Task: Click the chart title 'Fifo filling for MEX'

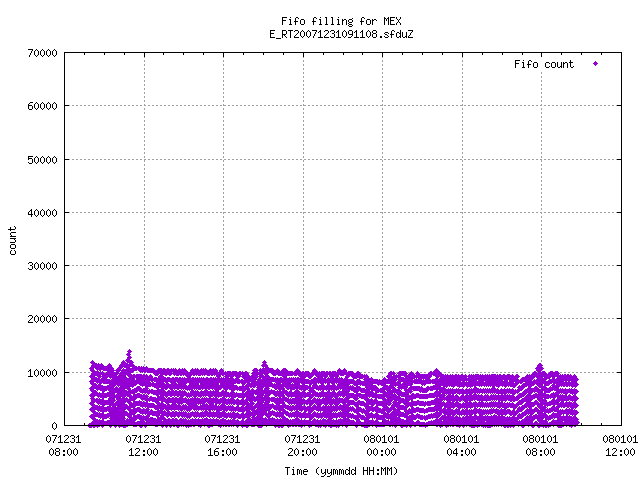Action: (x=341, y=21)
